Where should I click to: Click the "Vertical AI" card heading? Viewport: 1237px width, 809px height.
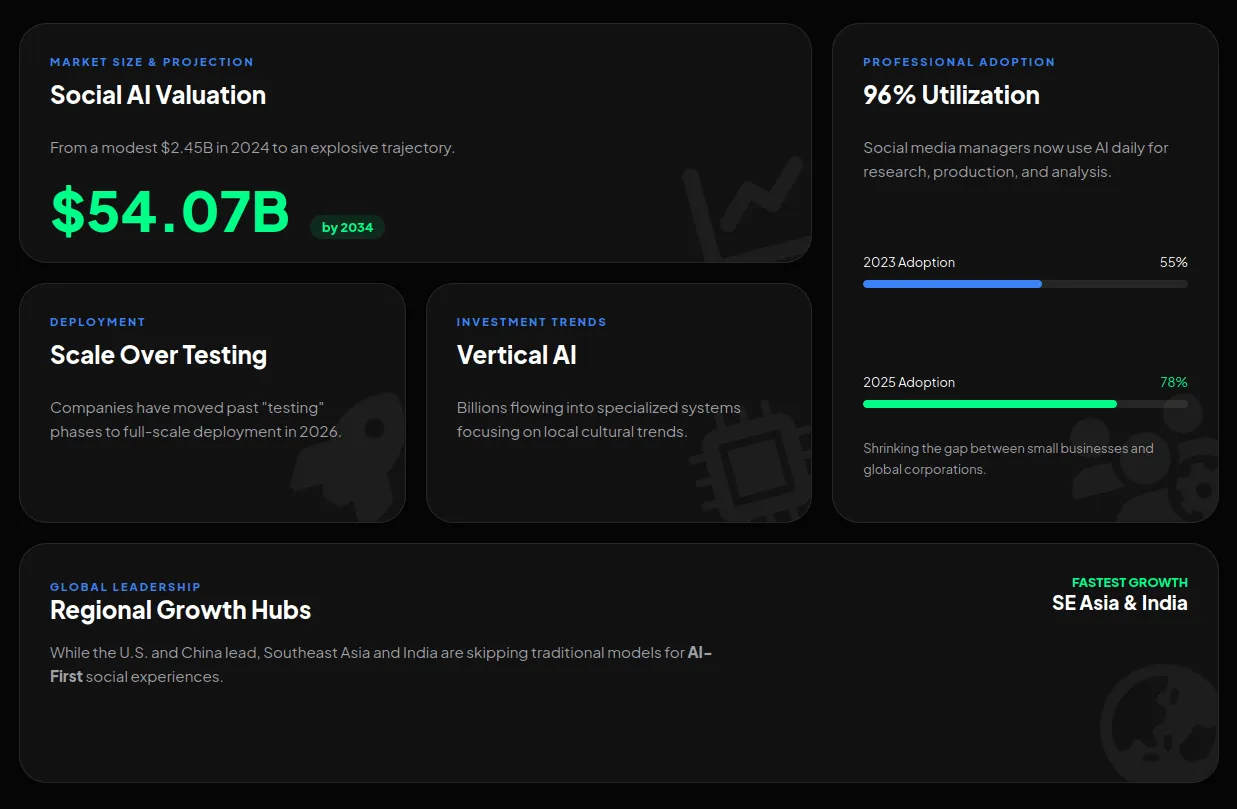pyautogui.click(x=516, y=355)
